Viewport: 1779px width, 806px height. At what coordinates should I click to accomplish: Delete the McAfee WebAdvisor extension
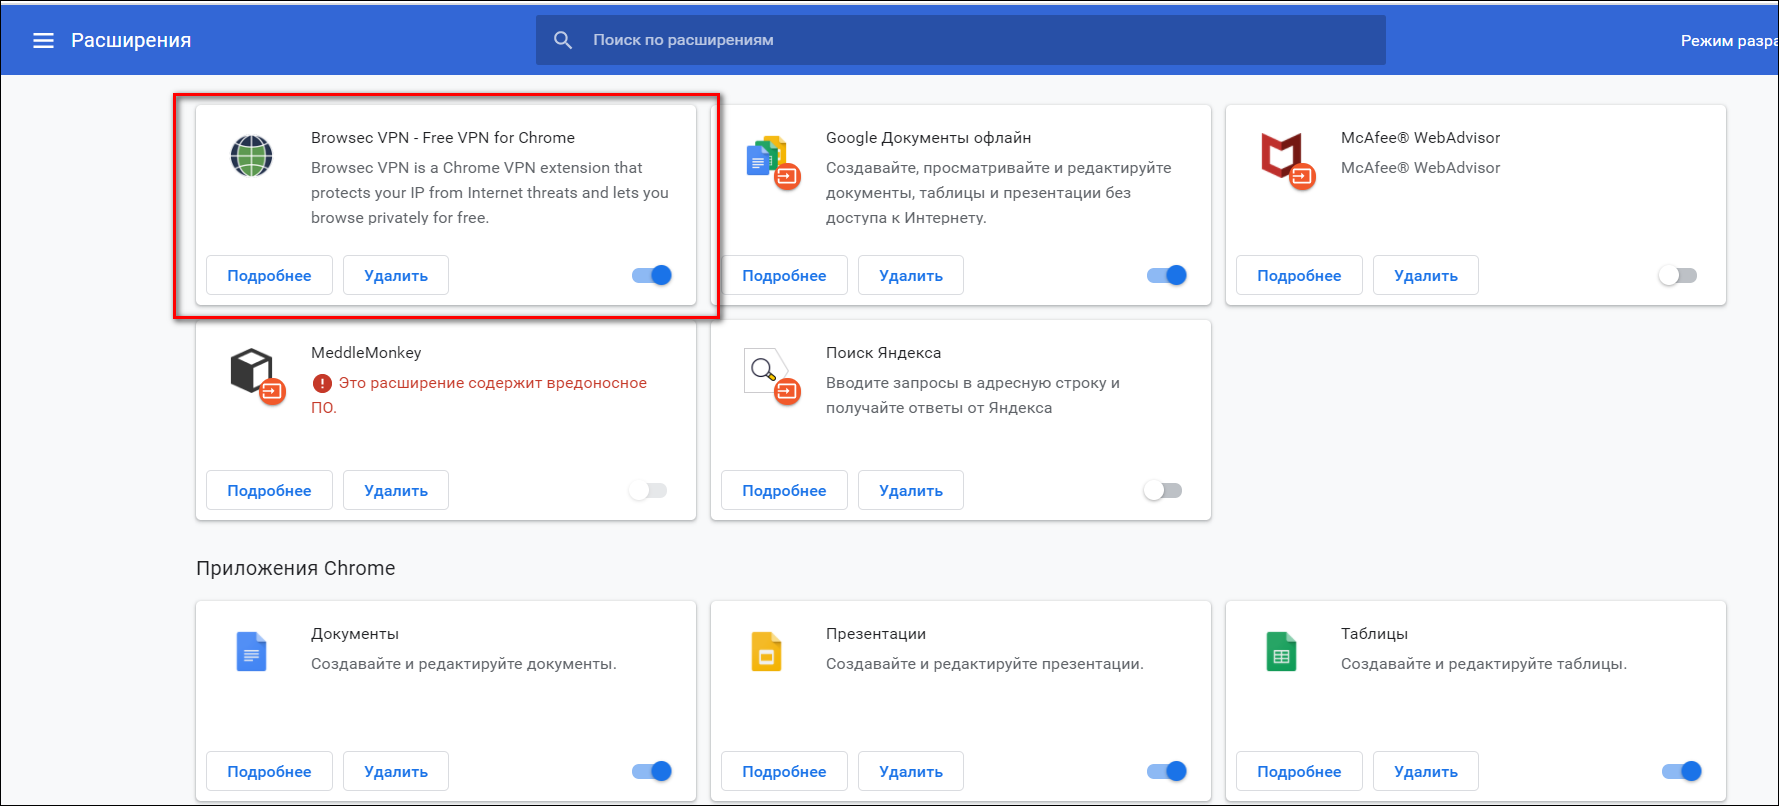(1426, 275)
